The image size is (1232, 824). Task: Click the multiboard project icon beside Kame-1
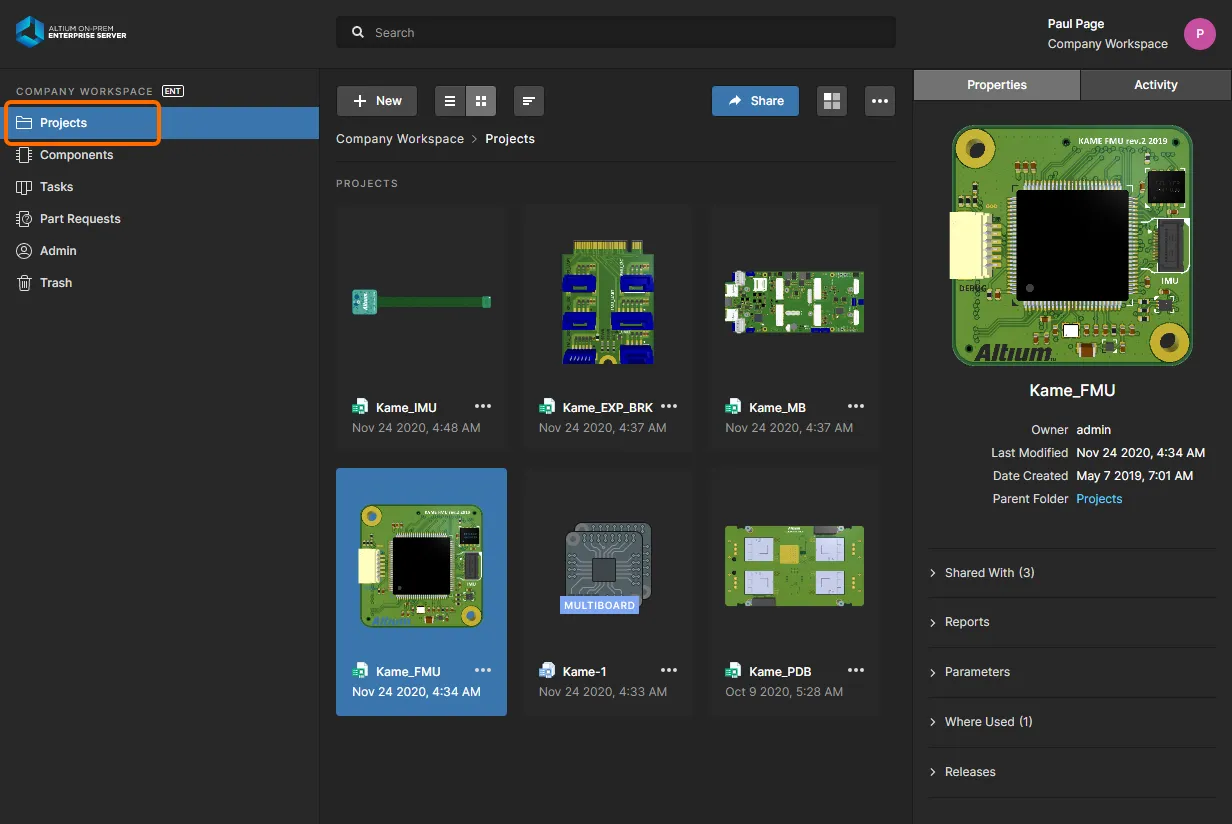pos(547,671)
